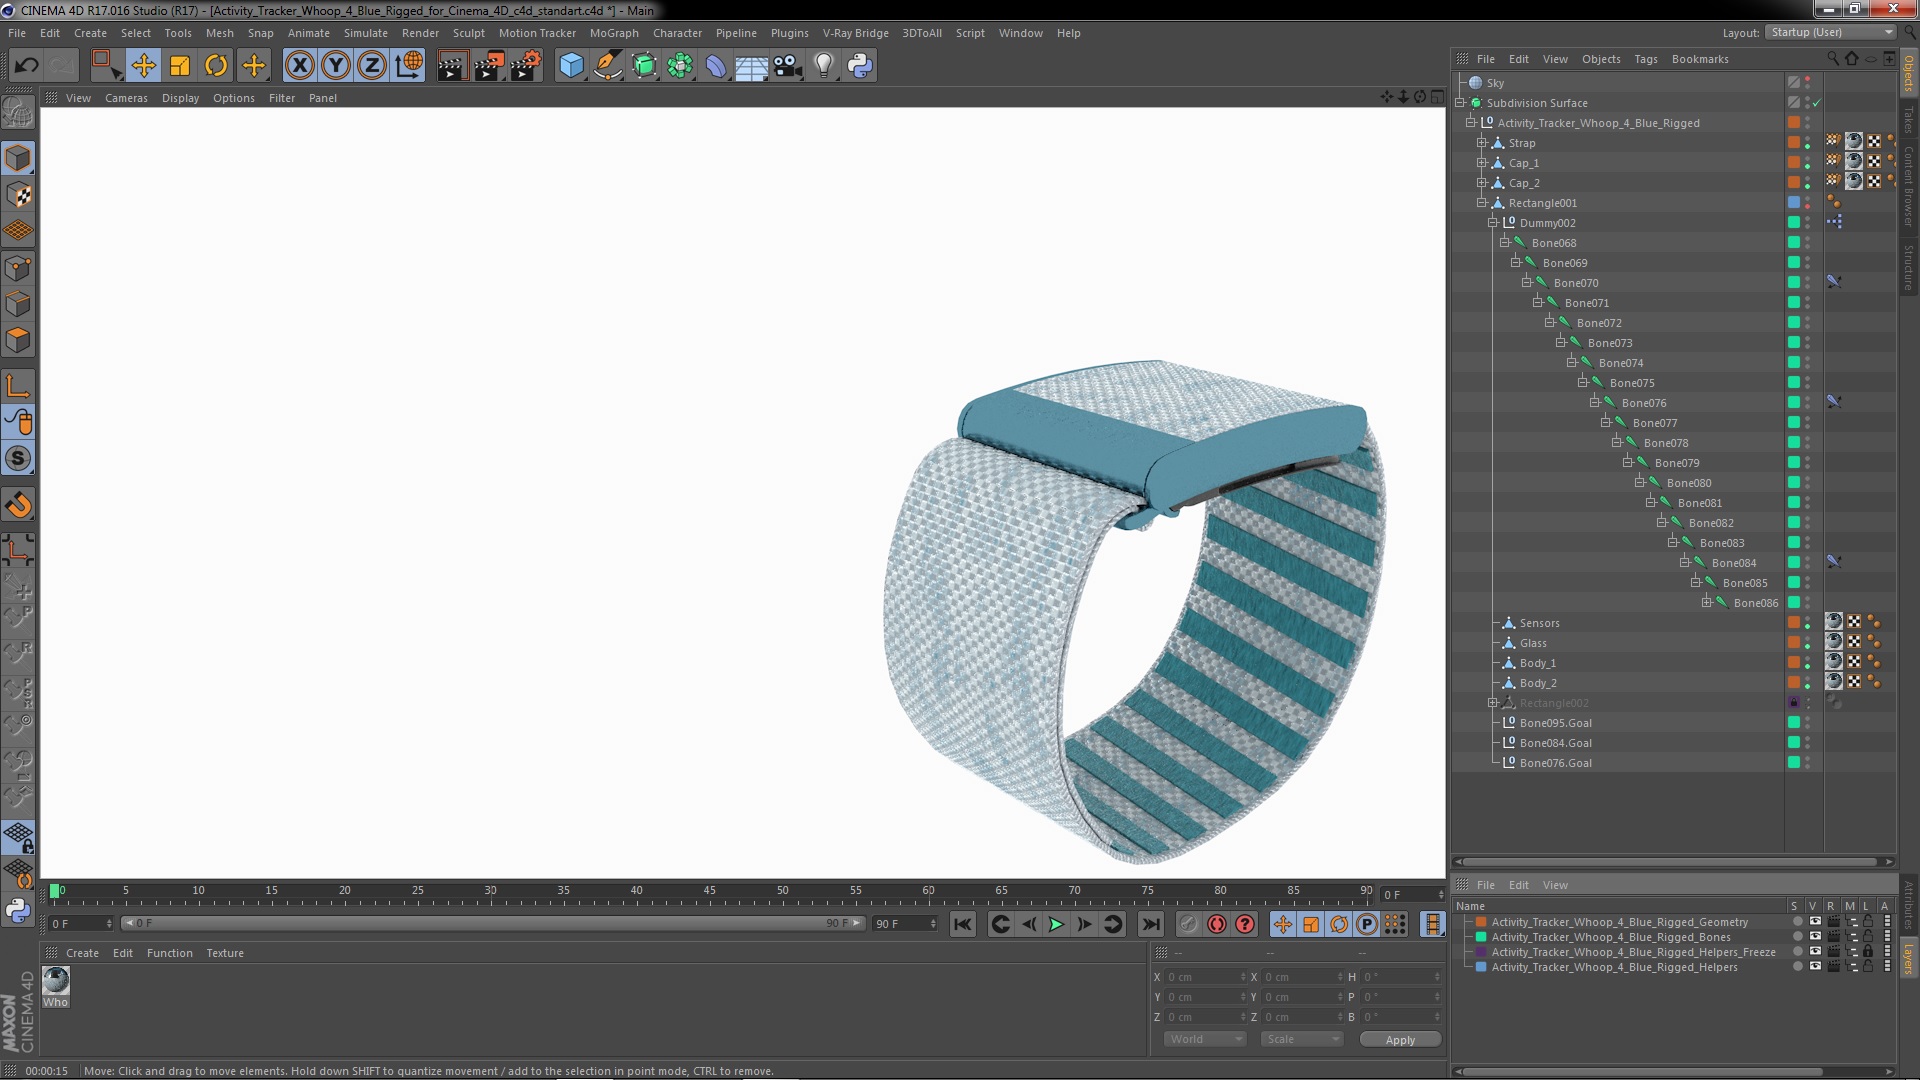
Task: Toggle X-axis lock button
Action: 299,66
